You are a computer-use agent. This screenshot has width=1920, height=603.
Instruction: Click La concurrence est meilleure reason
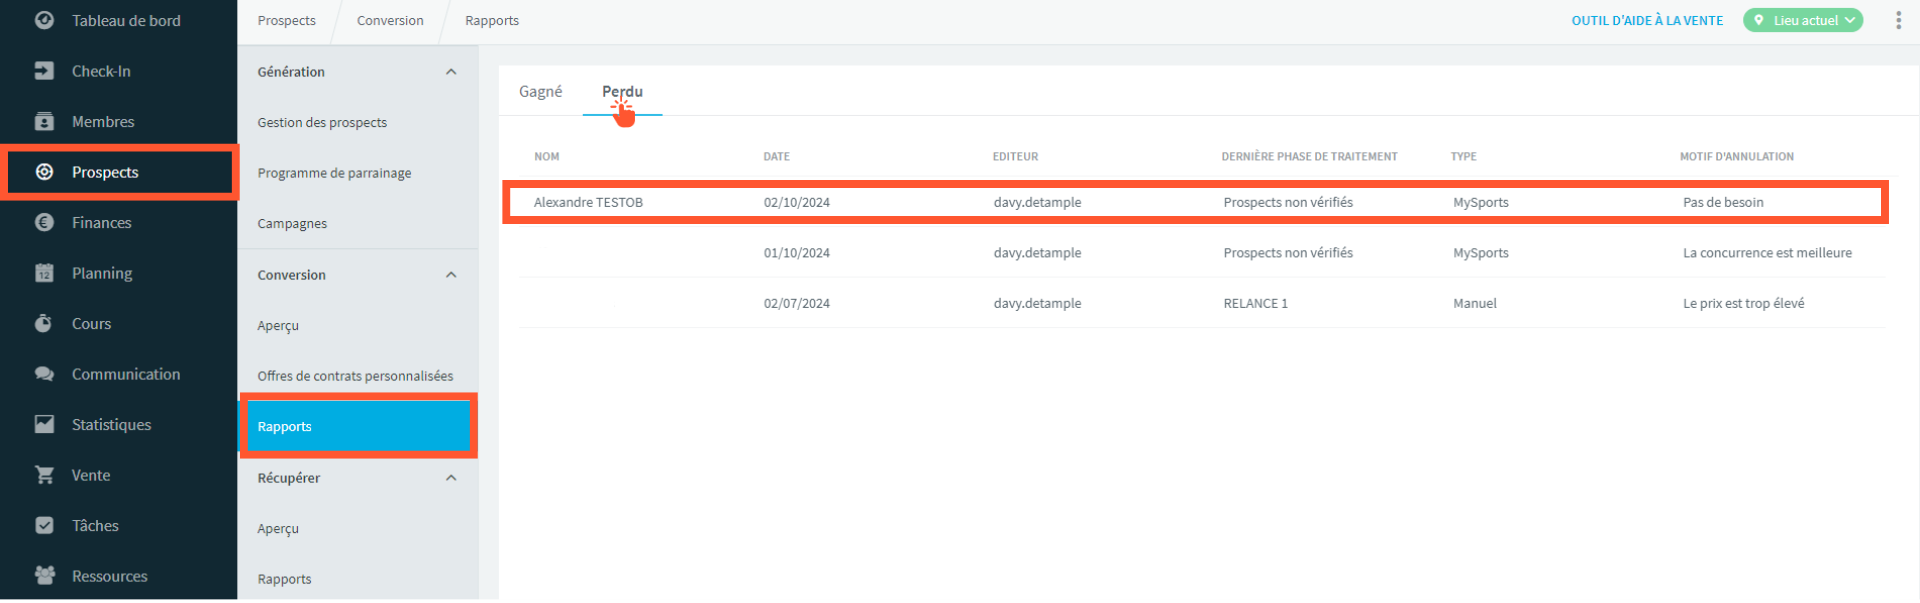coord(1767,253)
